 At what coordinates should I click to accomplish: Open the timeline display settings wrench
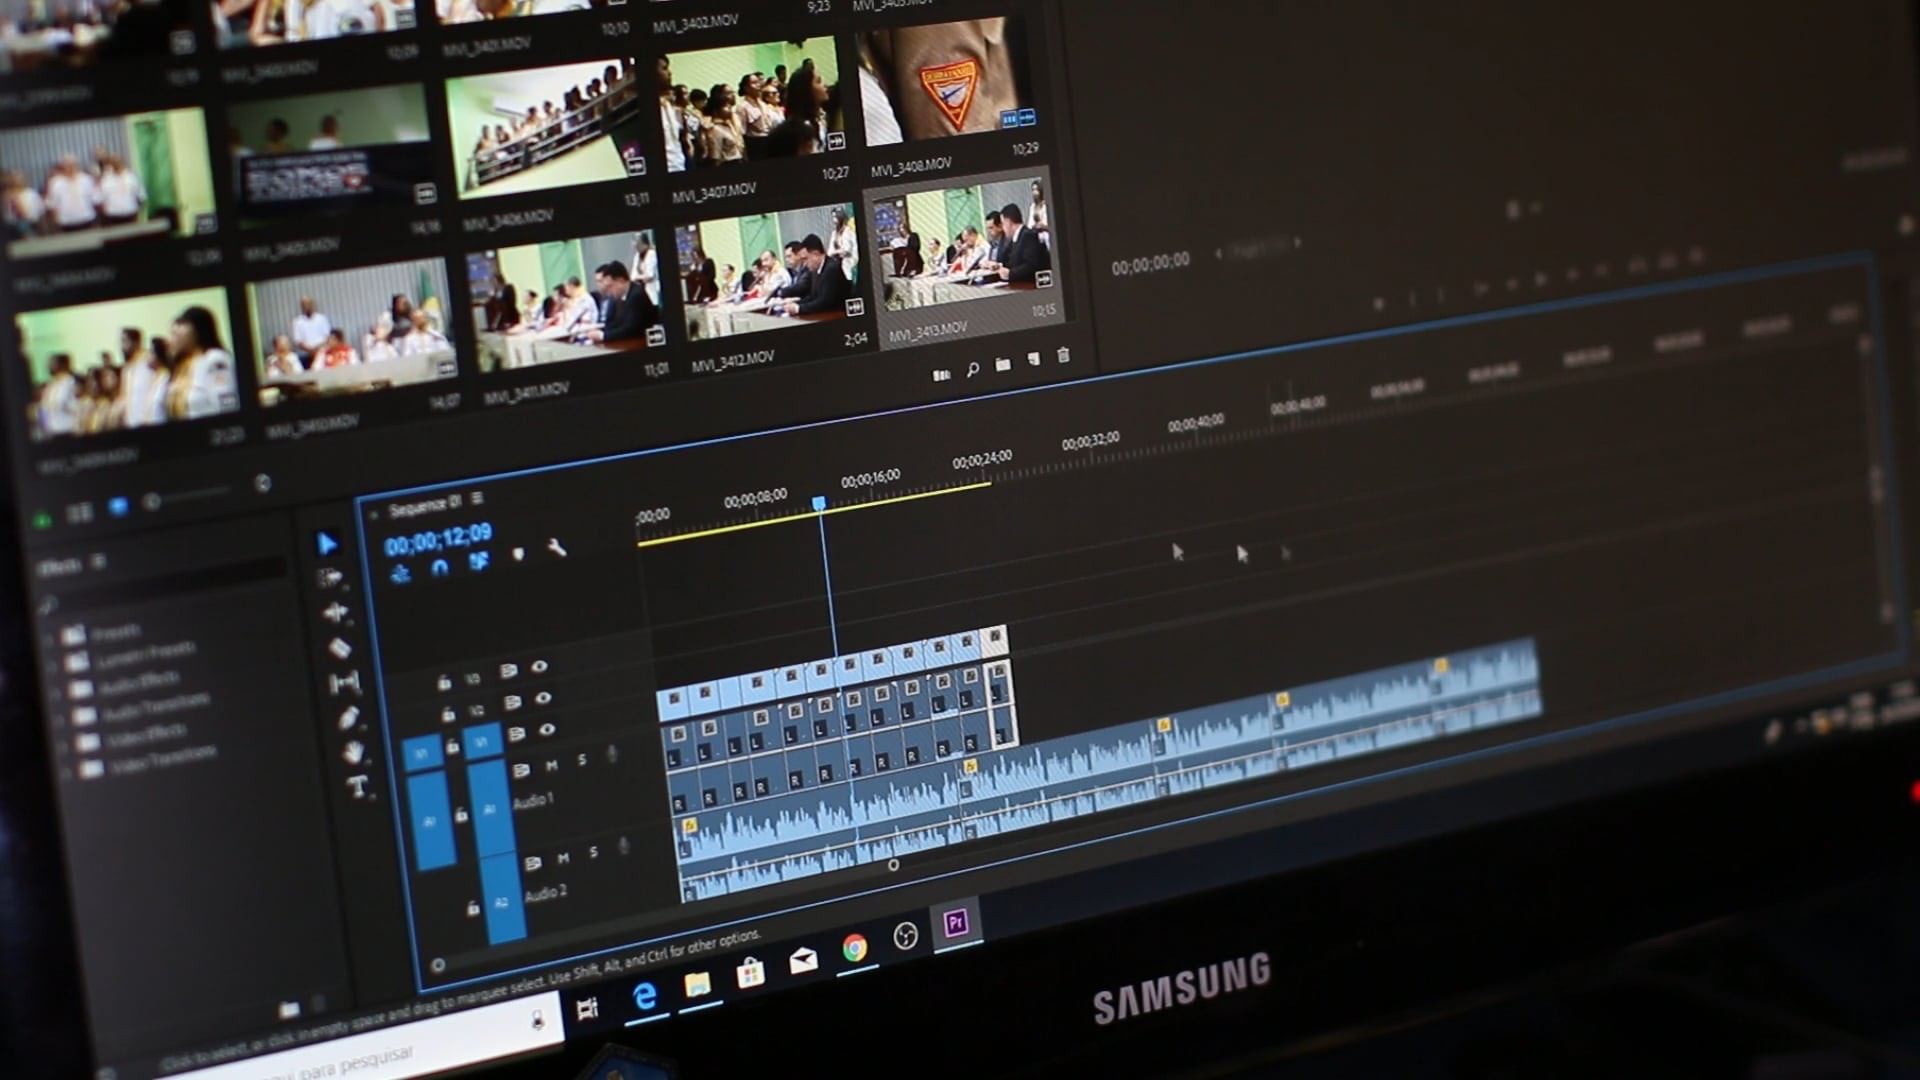pyautogui.click(x=555, y=546)
